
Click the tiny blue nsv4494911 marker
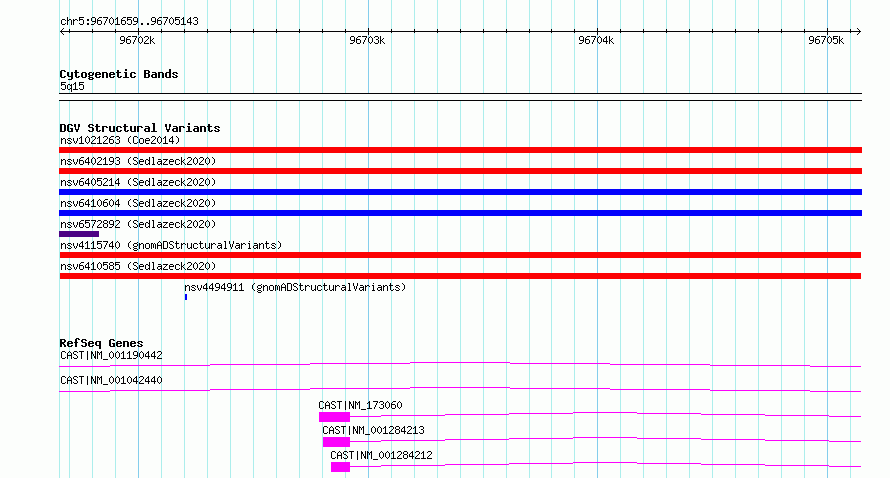(x=186, y=297)
